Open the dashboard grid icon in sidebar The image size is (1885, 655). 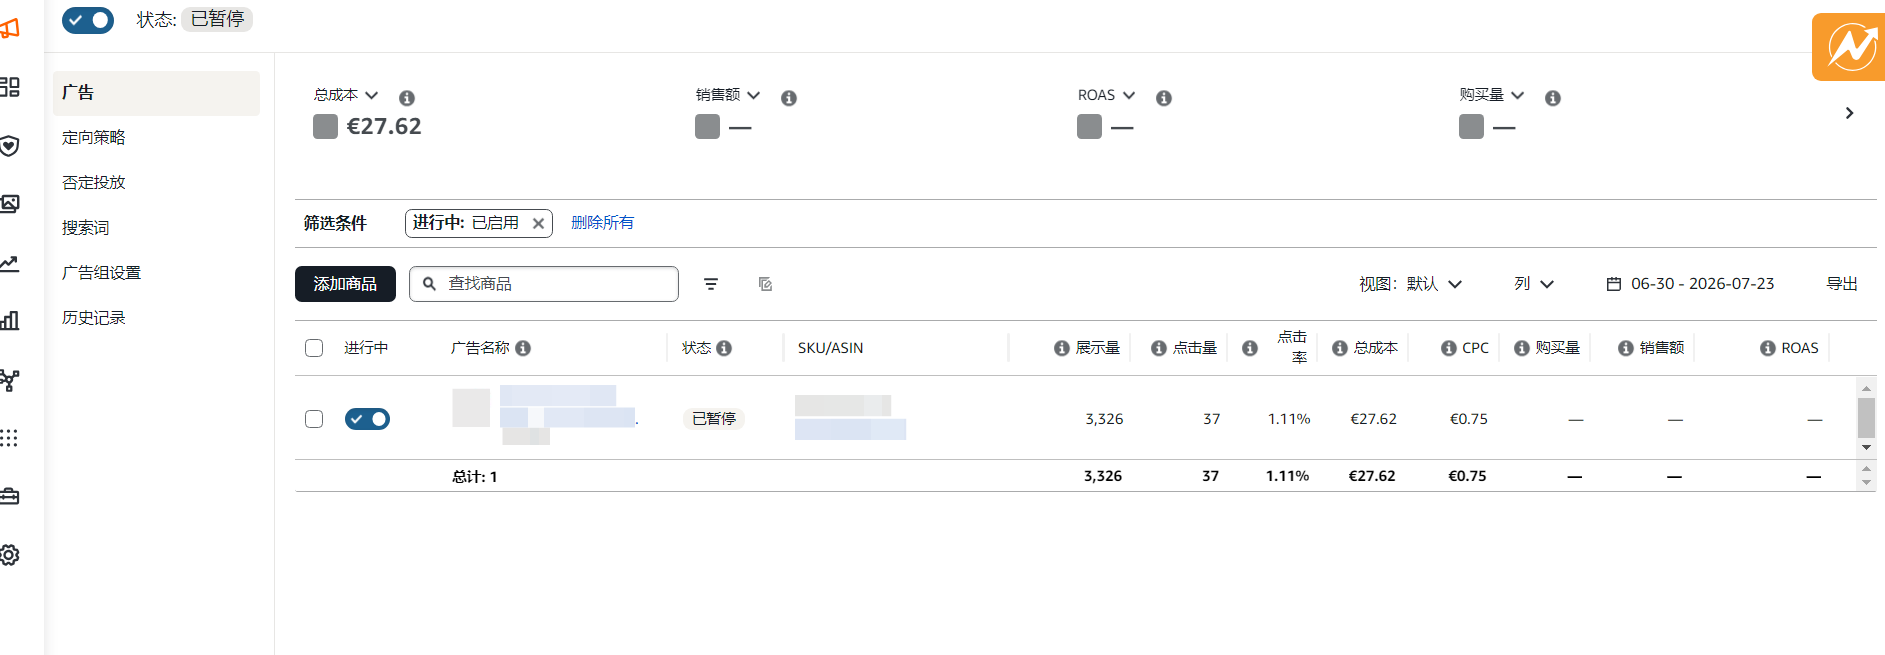pyautogui.click(x=10, y=87)
